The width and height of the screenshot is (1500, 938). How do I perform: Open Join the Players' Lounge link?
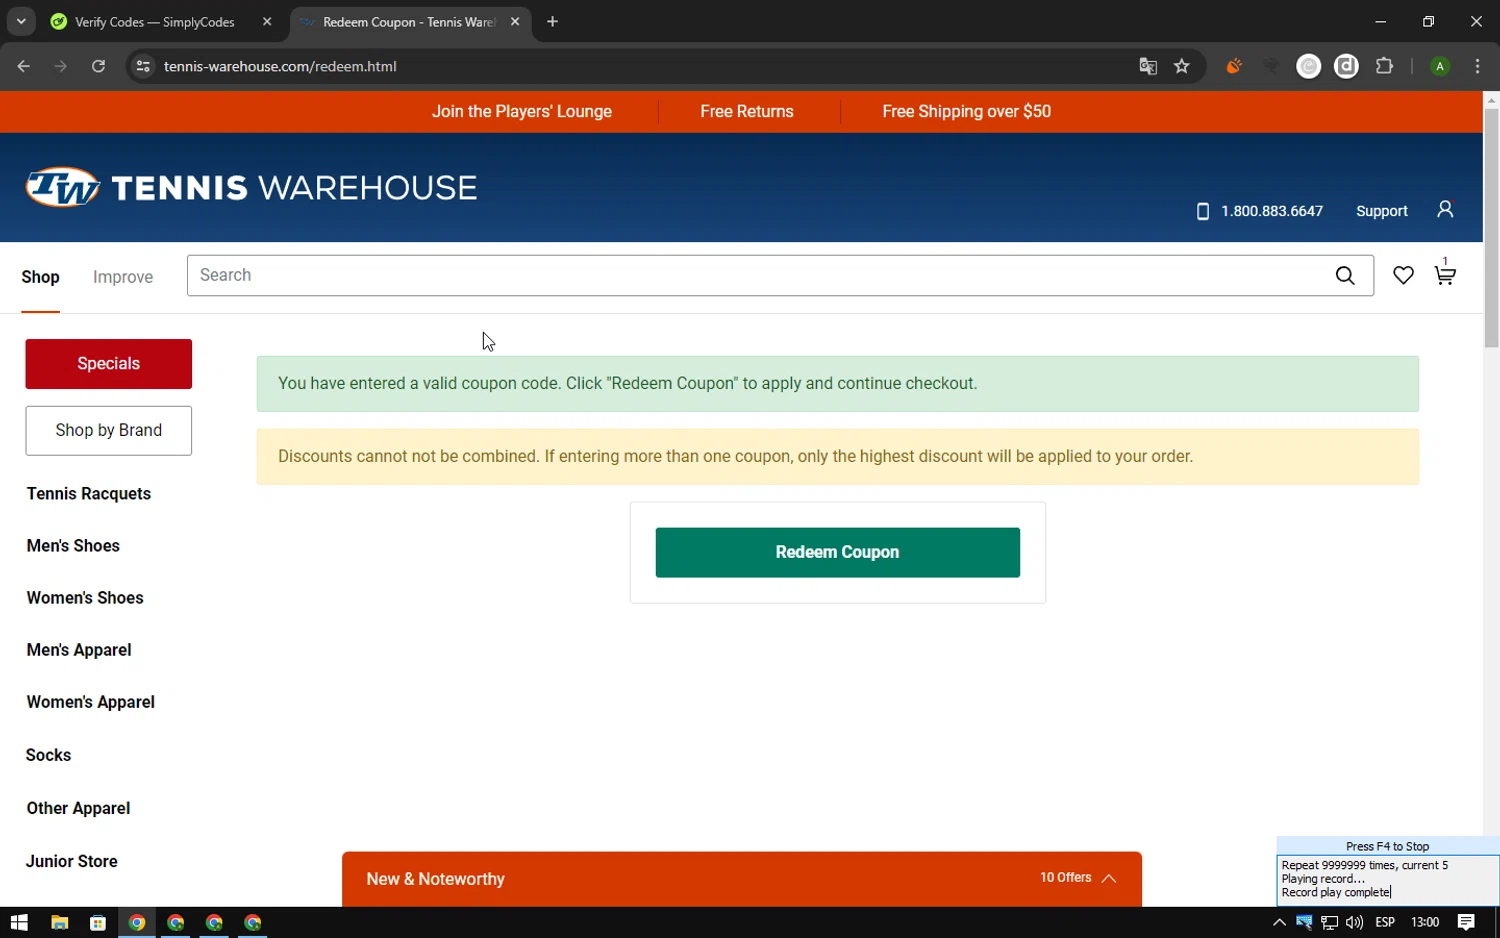521,111
